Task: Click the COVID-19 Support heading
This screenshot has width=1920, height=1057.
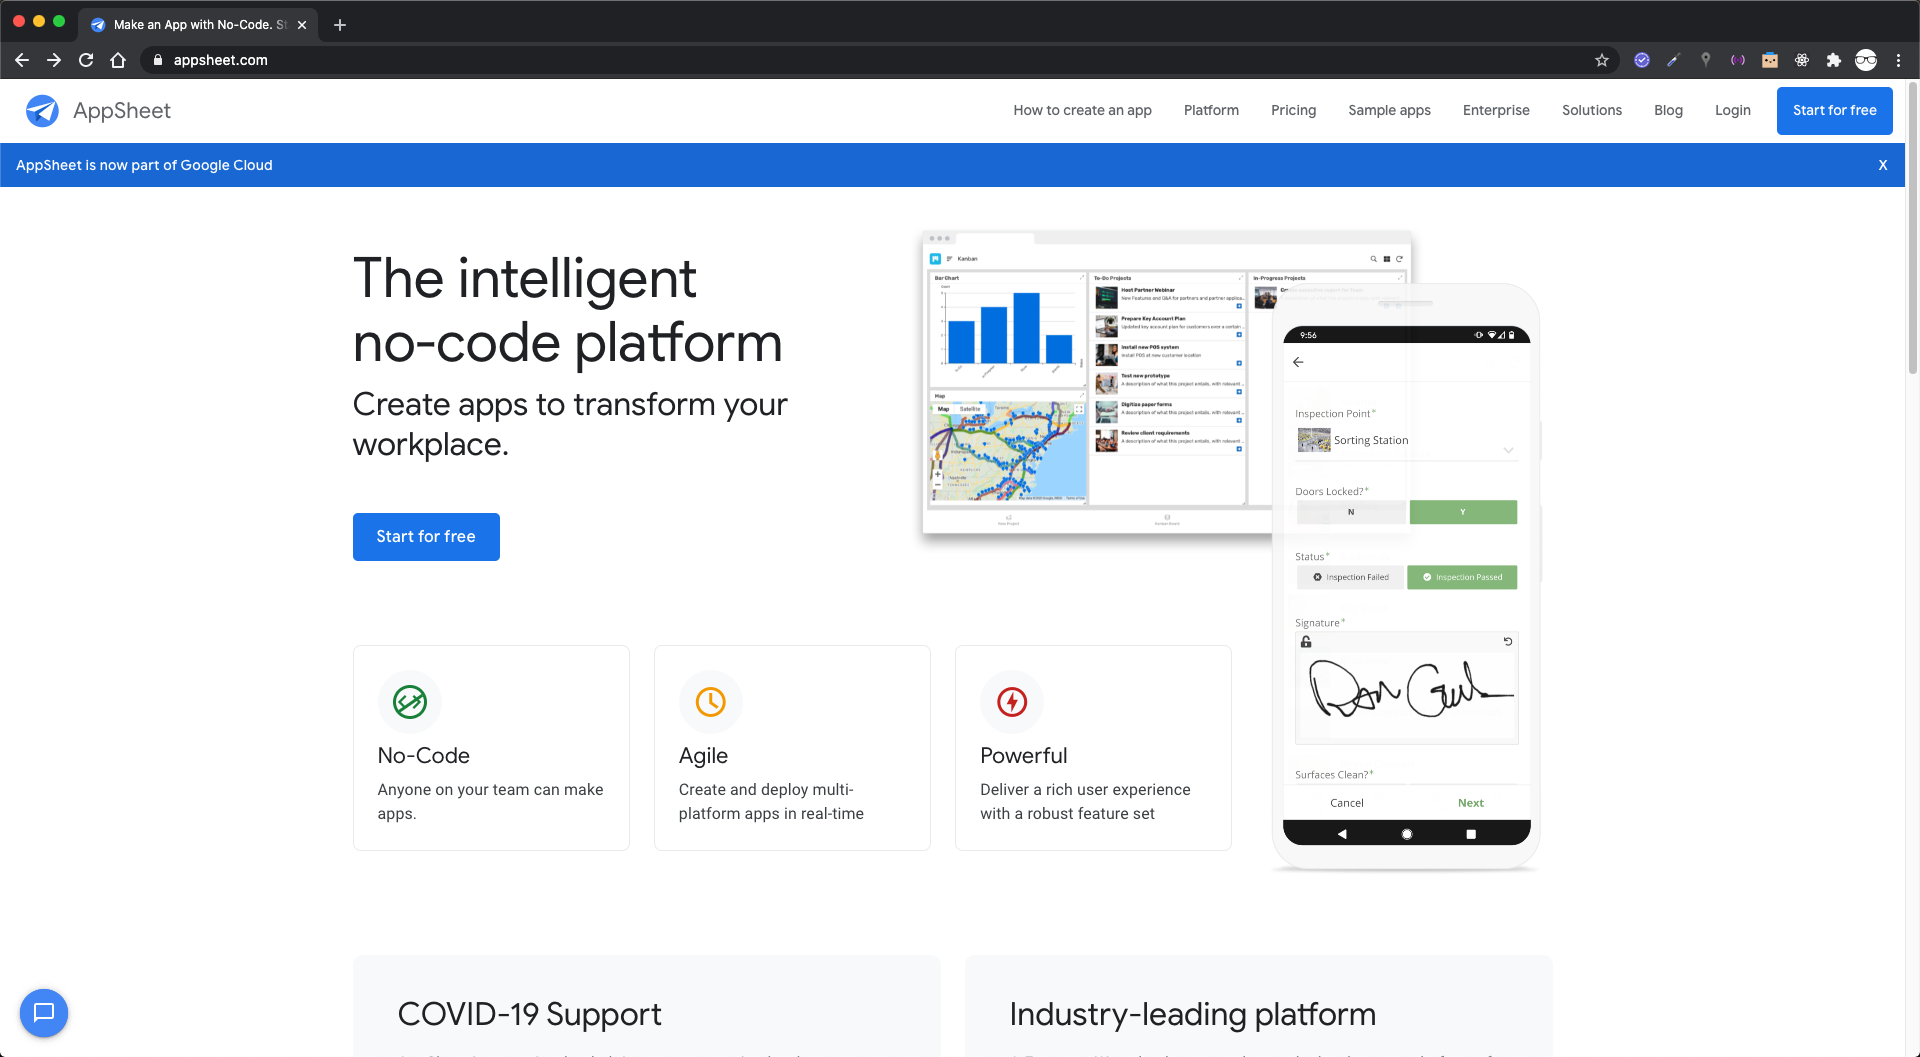Action: point(529,1014)
